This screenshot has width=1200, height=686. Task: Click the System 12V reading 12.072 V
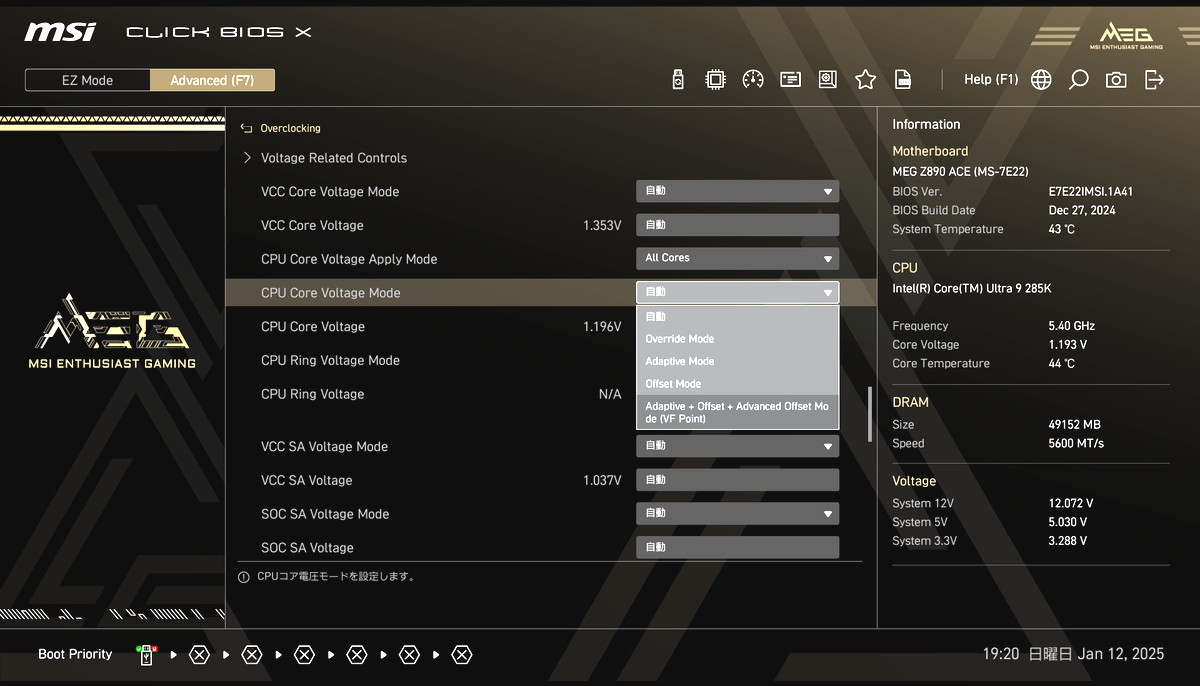coord(1070,504)
